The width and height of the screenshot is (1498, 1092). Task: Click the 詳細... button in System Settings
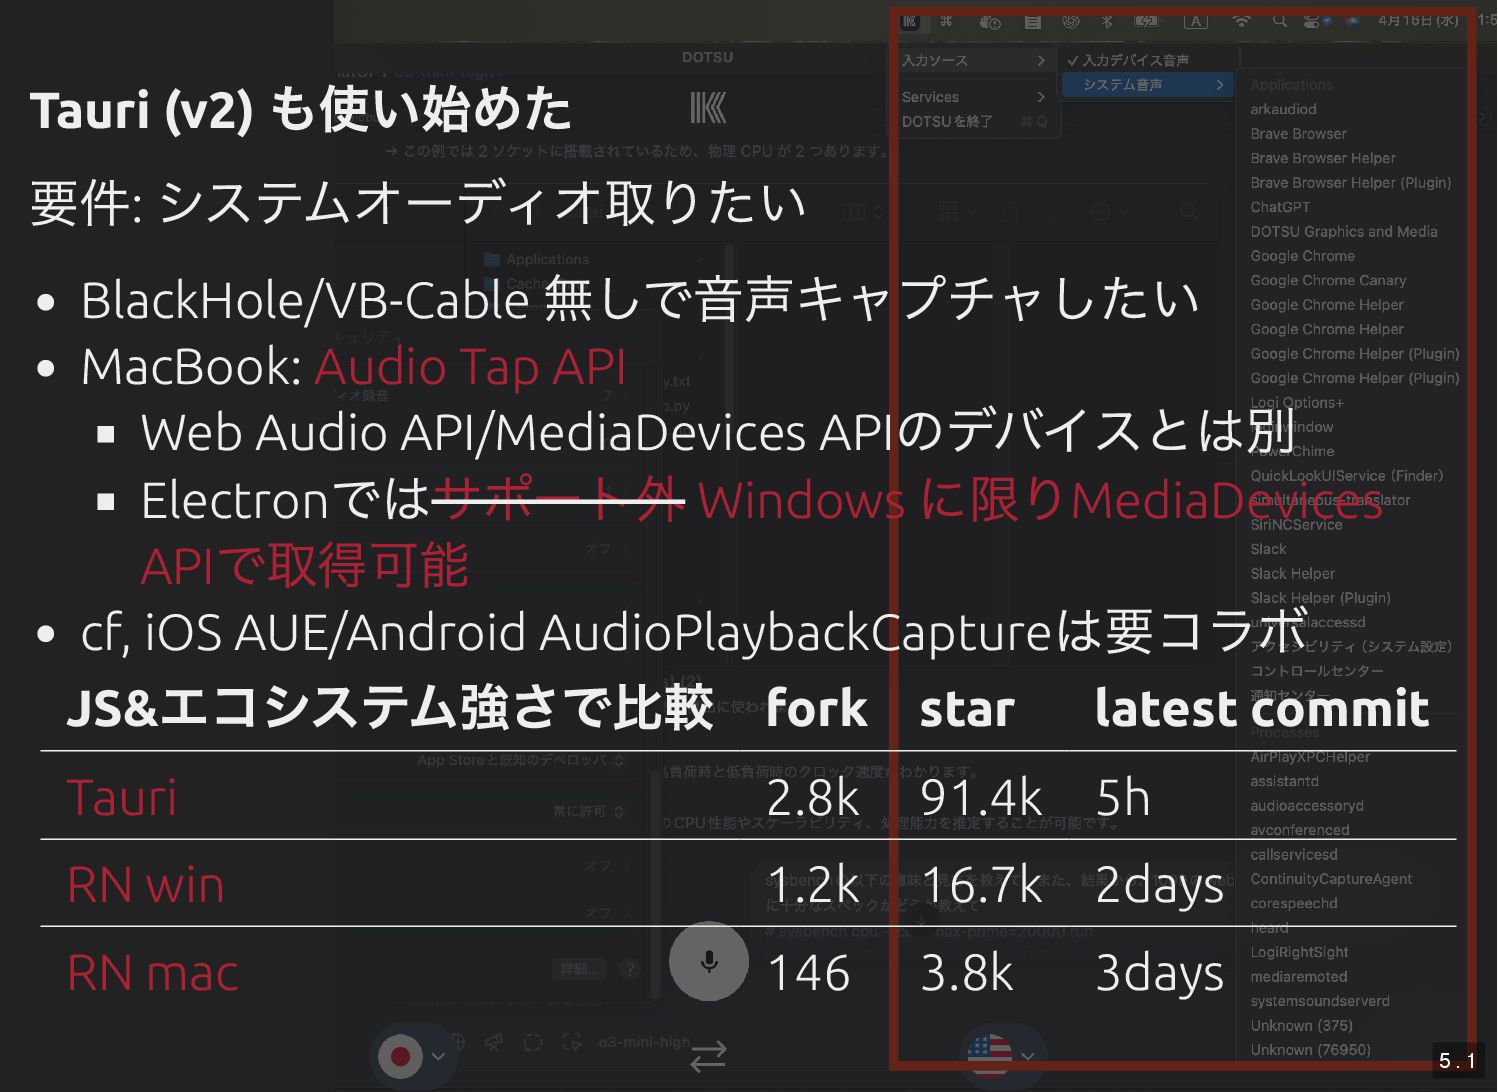tap(580, 969)
